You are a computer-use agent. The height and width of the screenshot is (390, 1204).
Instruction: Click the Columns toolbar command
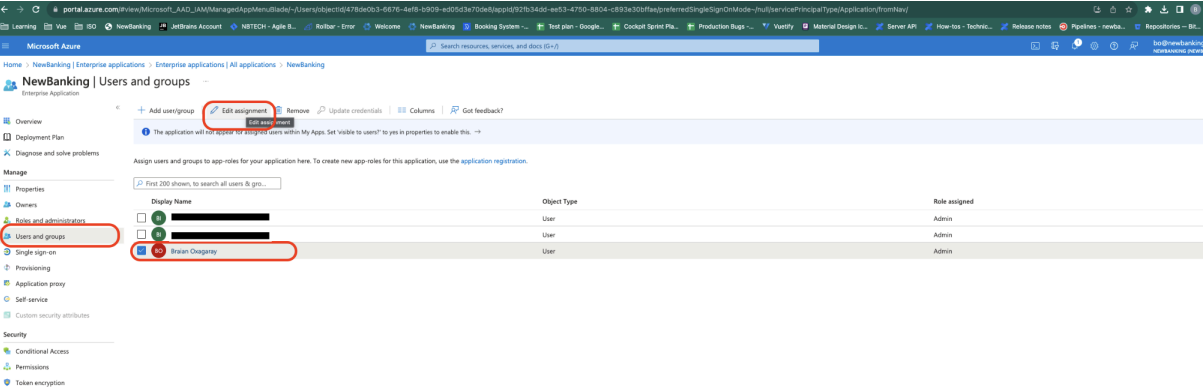[416, 110]
